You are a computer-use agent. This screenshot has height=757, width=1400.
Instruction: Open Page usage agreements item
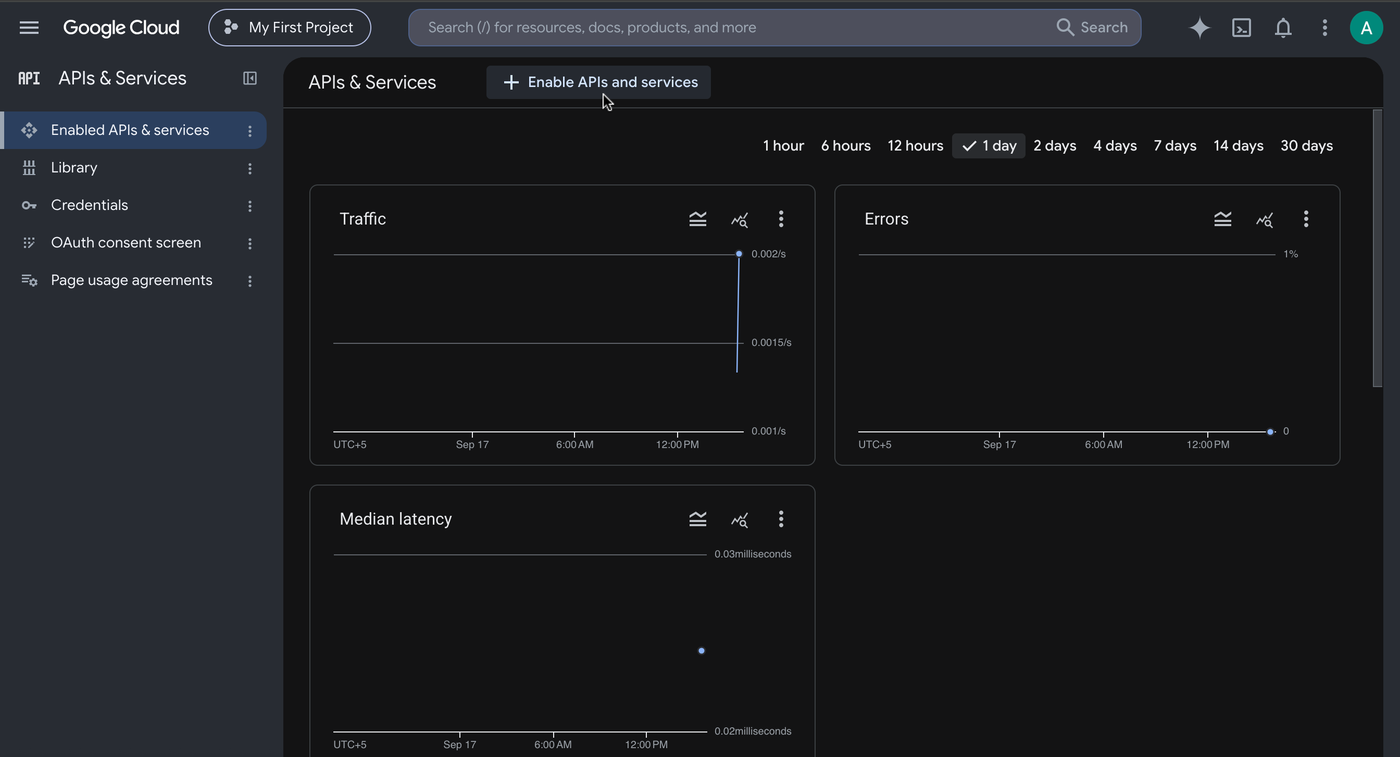(131, 280)
